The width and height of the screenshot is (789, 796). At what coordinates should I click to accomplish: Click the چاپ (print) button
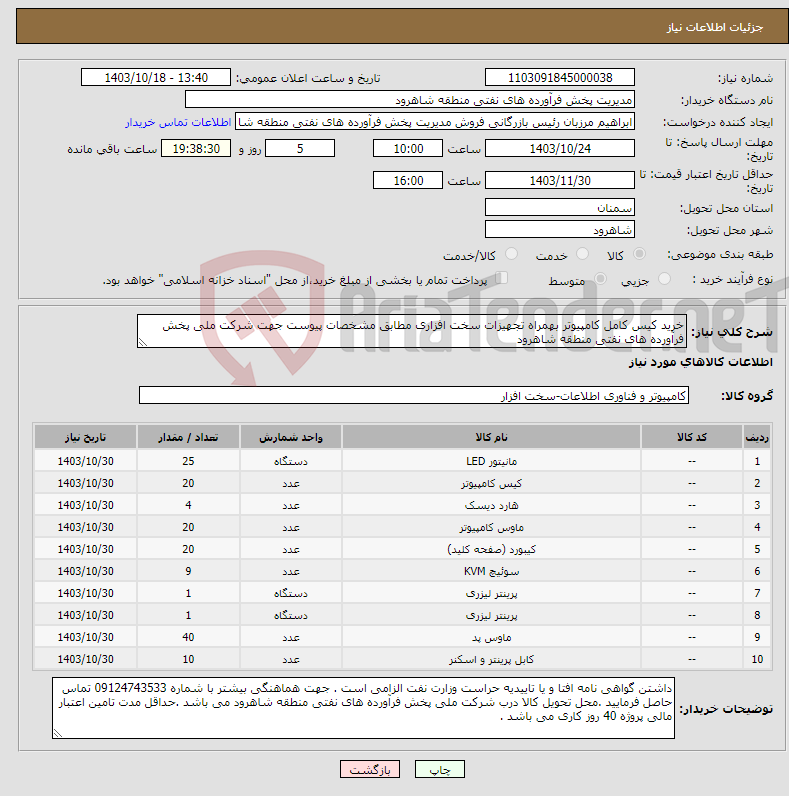[x=440, y=770]
